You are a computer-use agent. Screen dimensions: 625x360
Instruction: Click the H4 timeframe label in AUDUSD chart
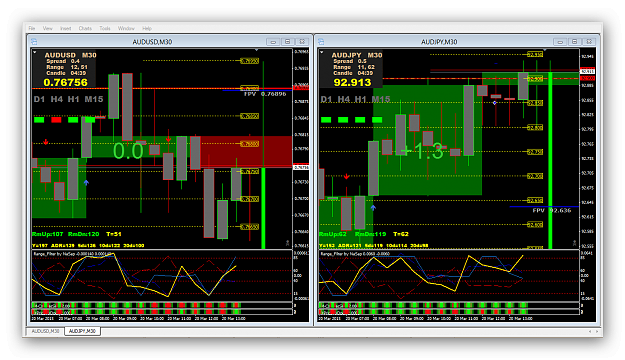point(56,99)
